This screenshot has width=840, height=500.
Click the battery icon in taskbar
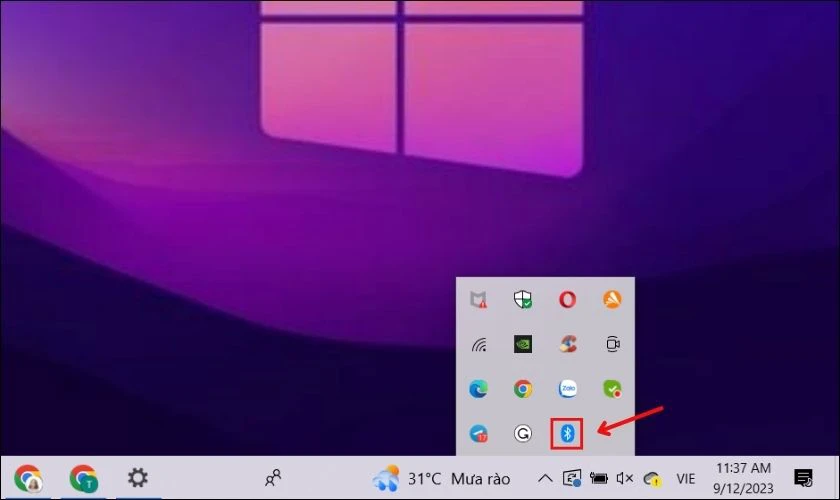pos(598,478)
